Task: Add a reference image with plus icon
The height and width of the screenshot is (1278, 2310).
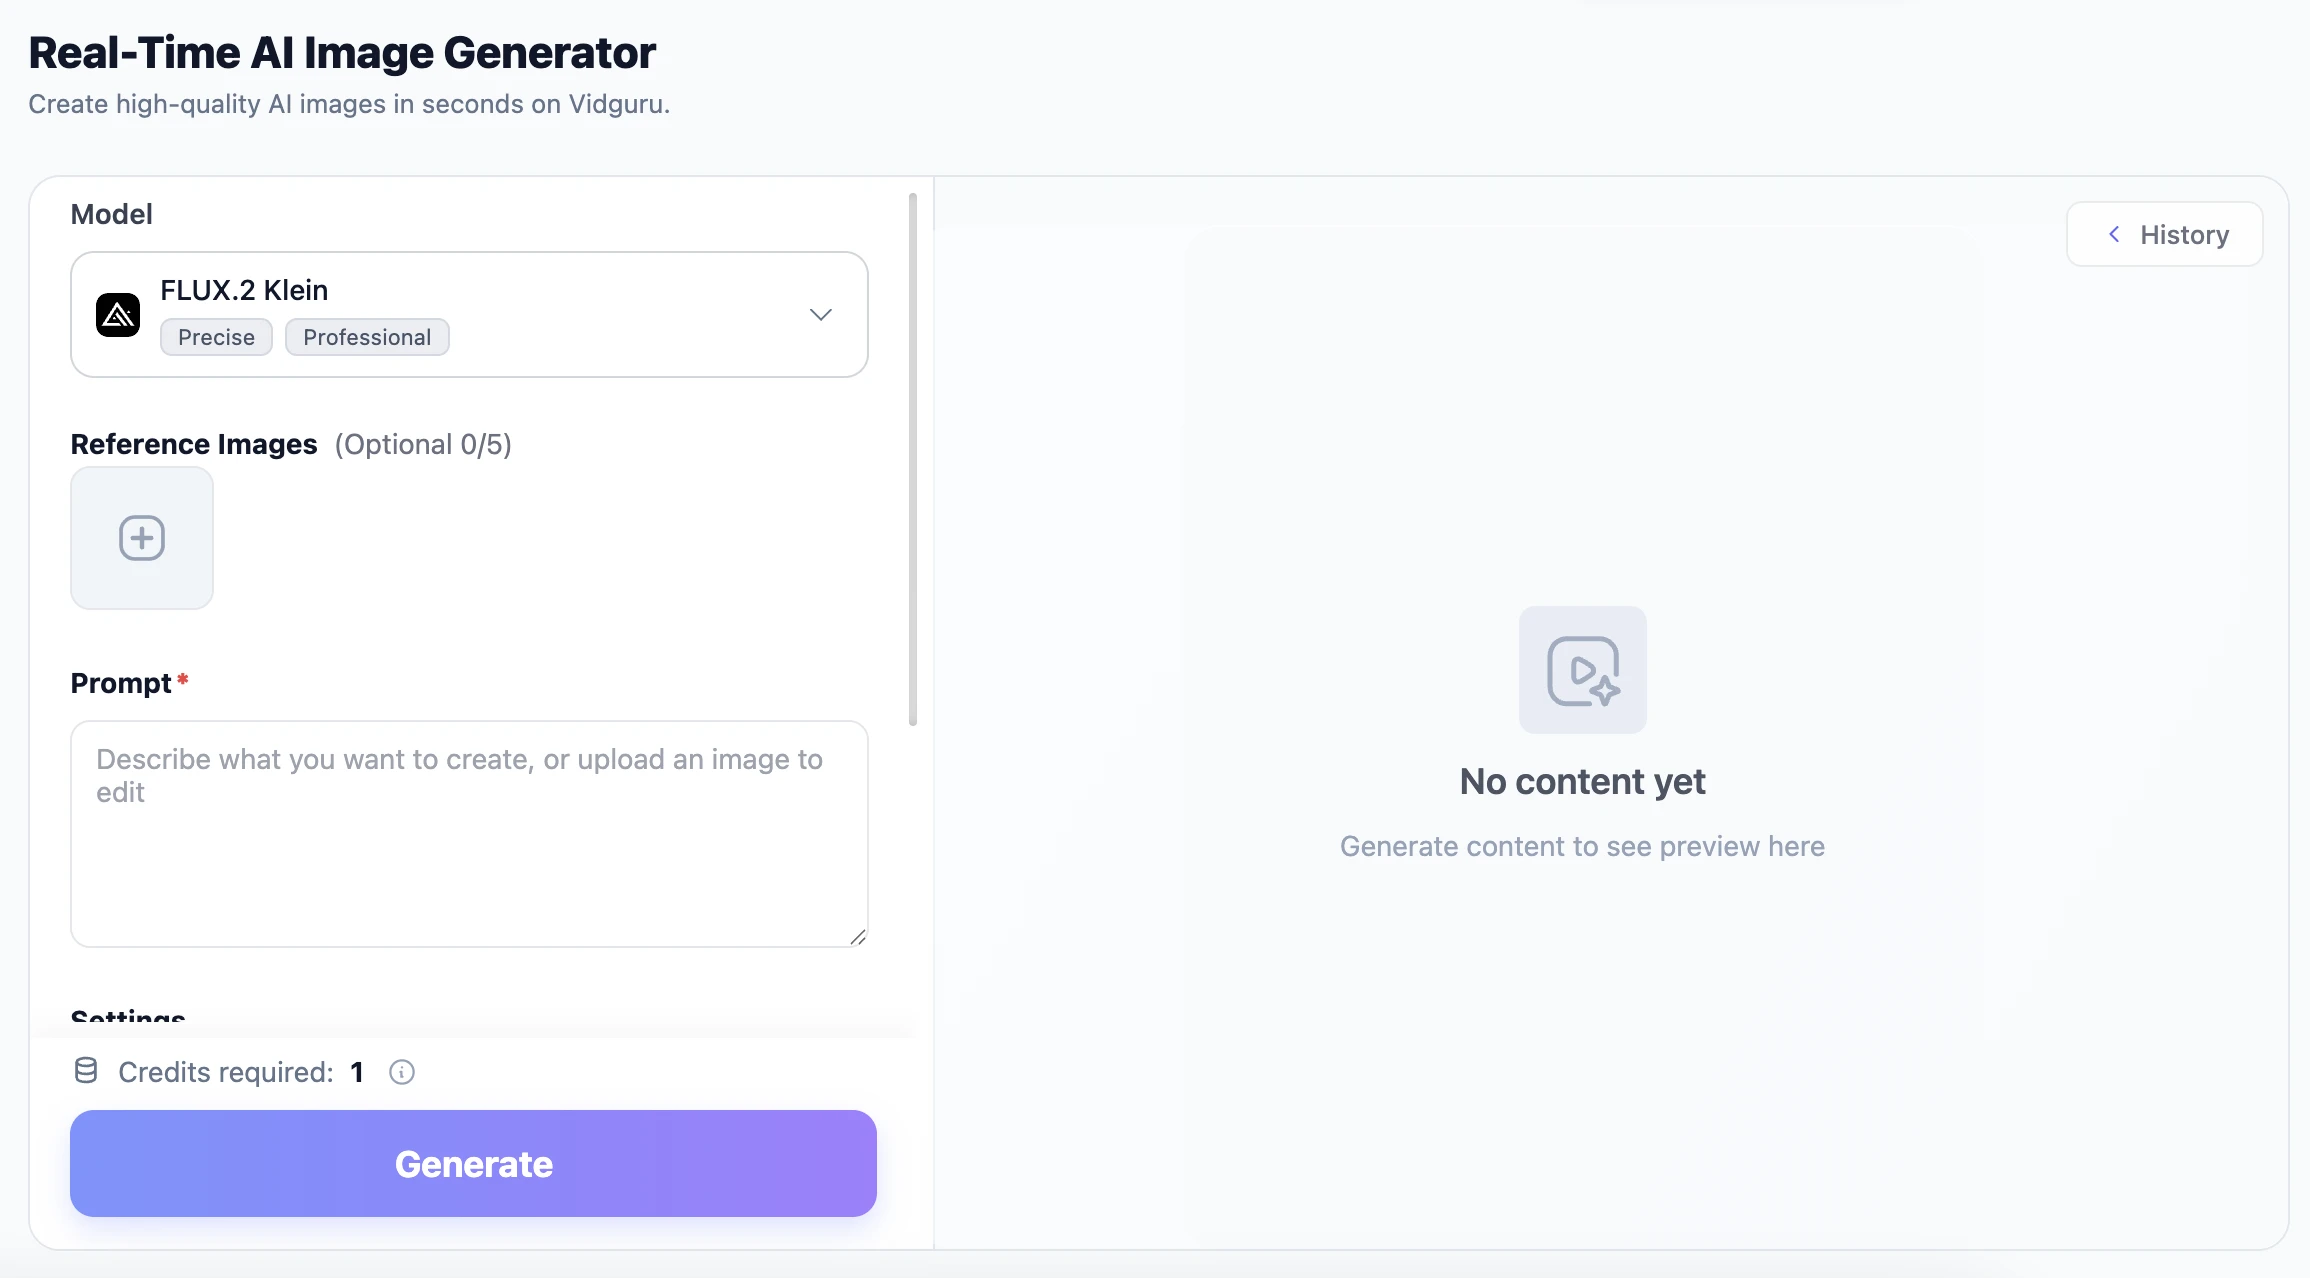Action: pos(142,538)
